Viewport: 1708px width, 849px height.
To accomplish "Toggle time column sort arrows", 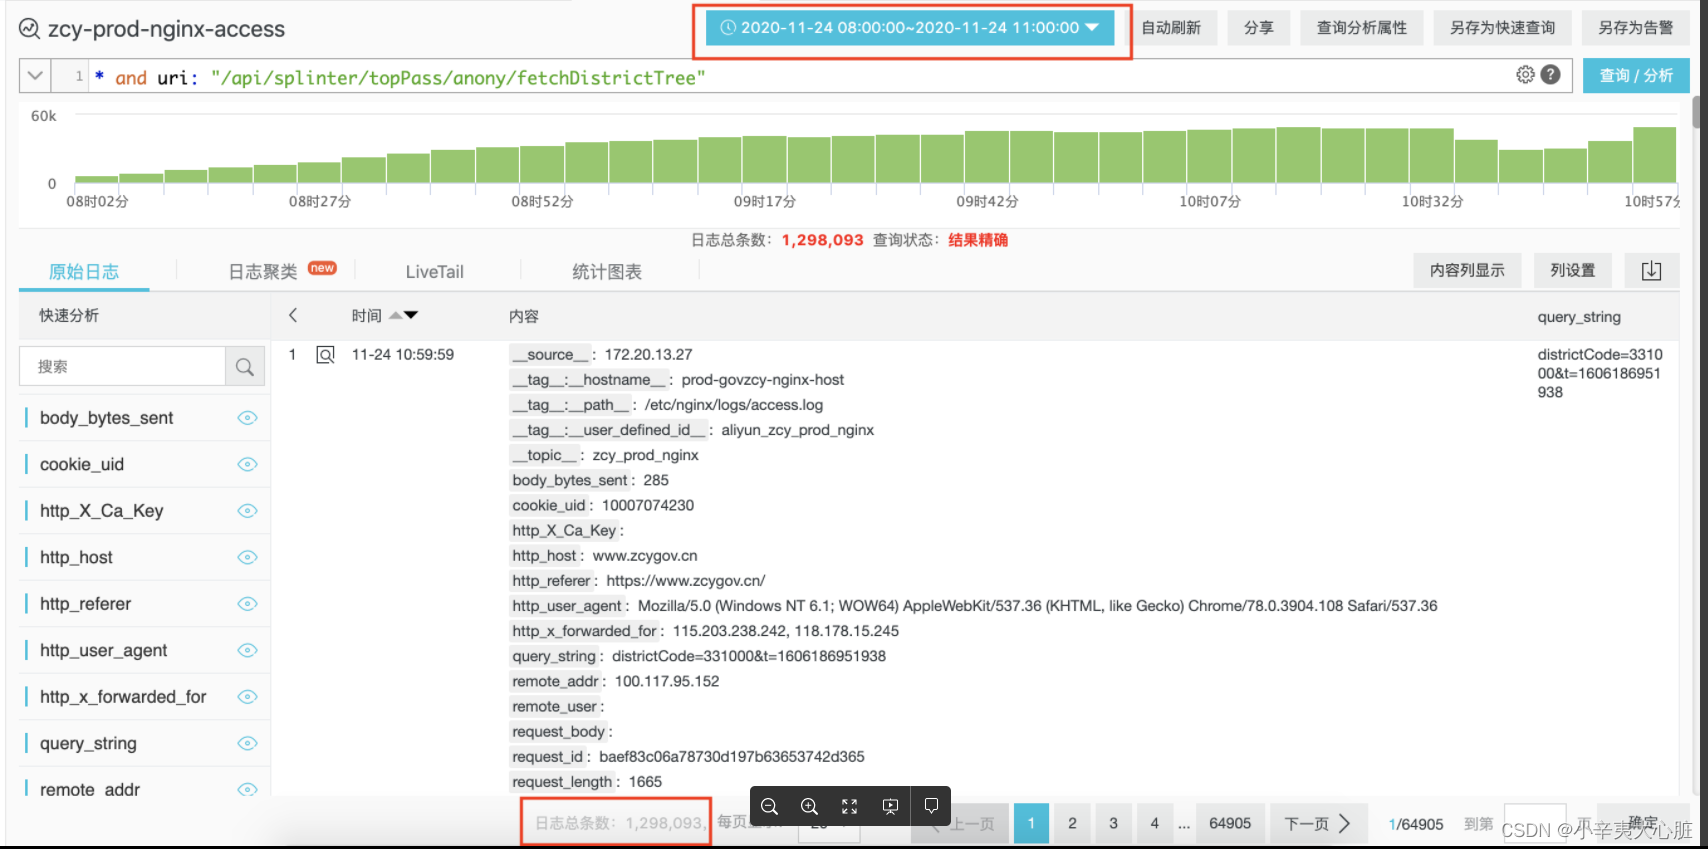I will 403,315.
